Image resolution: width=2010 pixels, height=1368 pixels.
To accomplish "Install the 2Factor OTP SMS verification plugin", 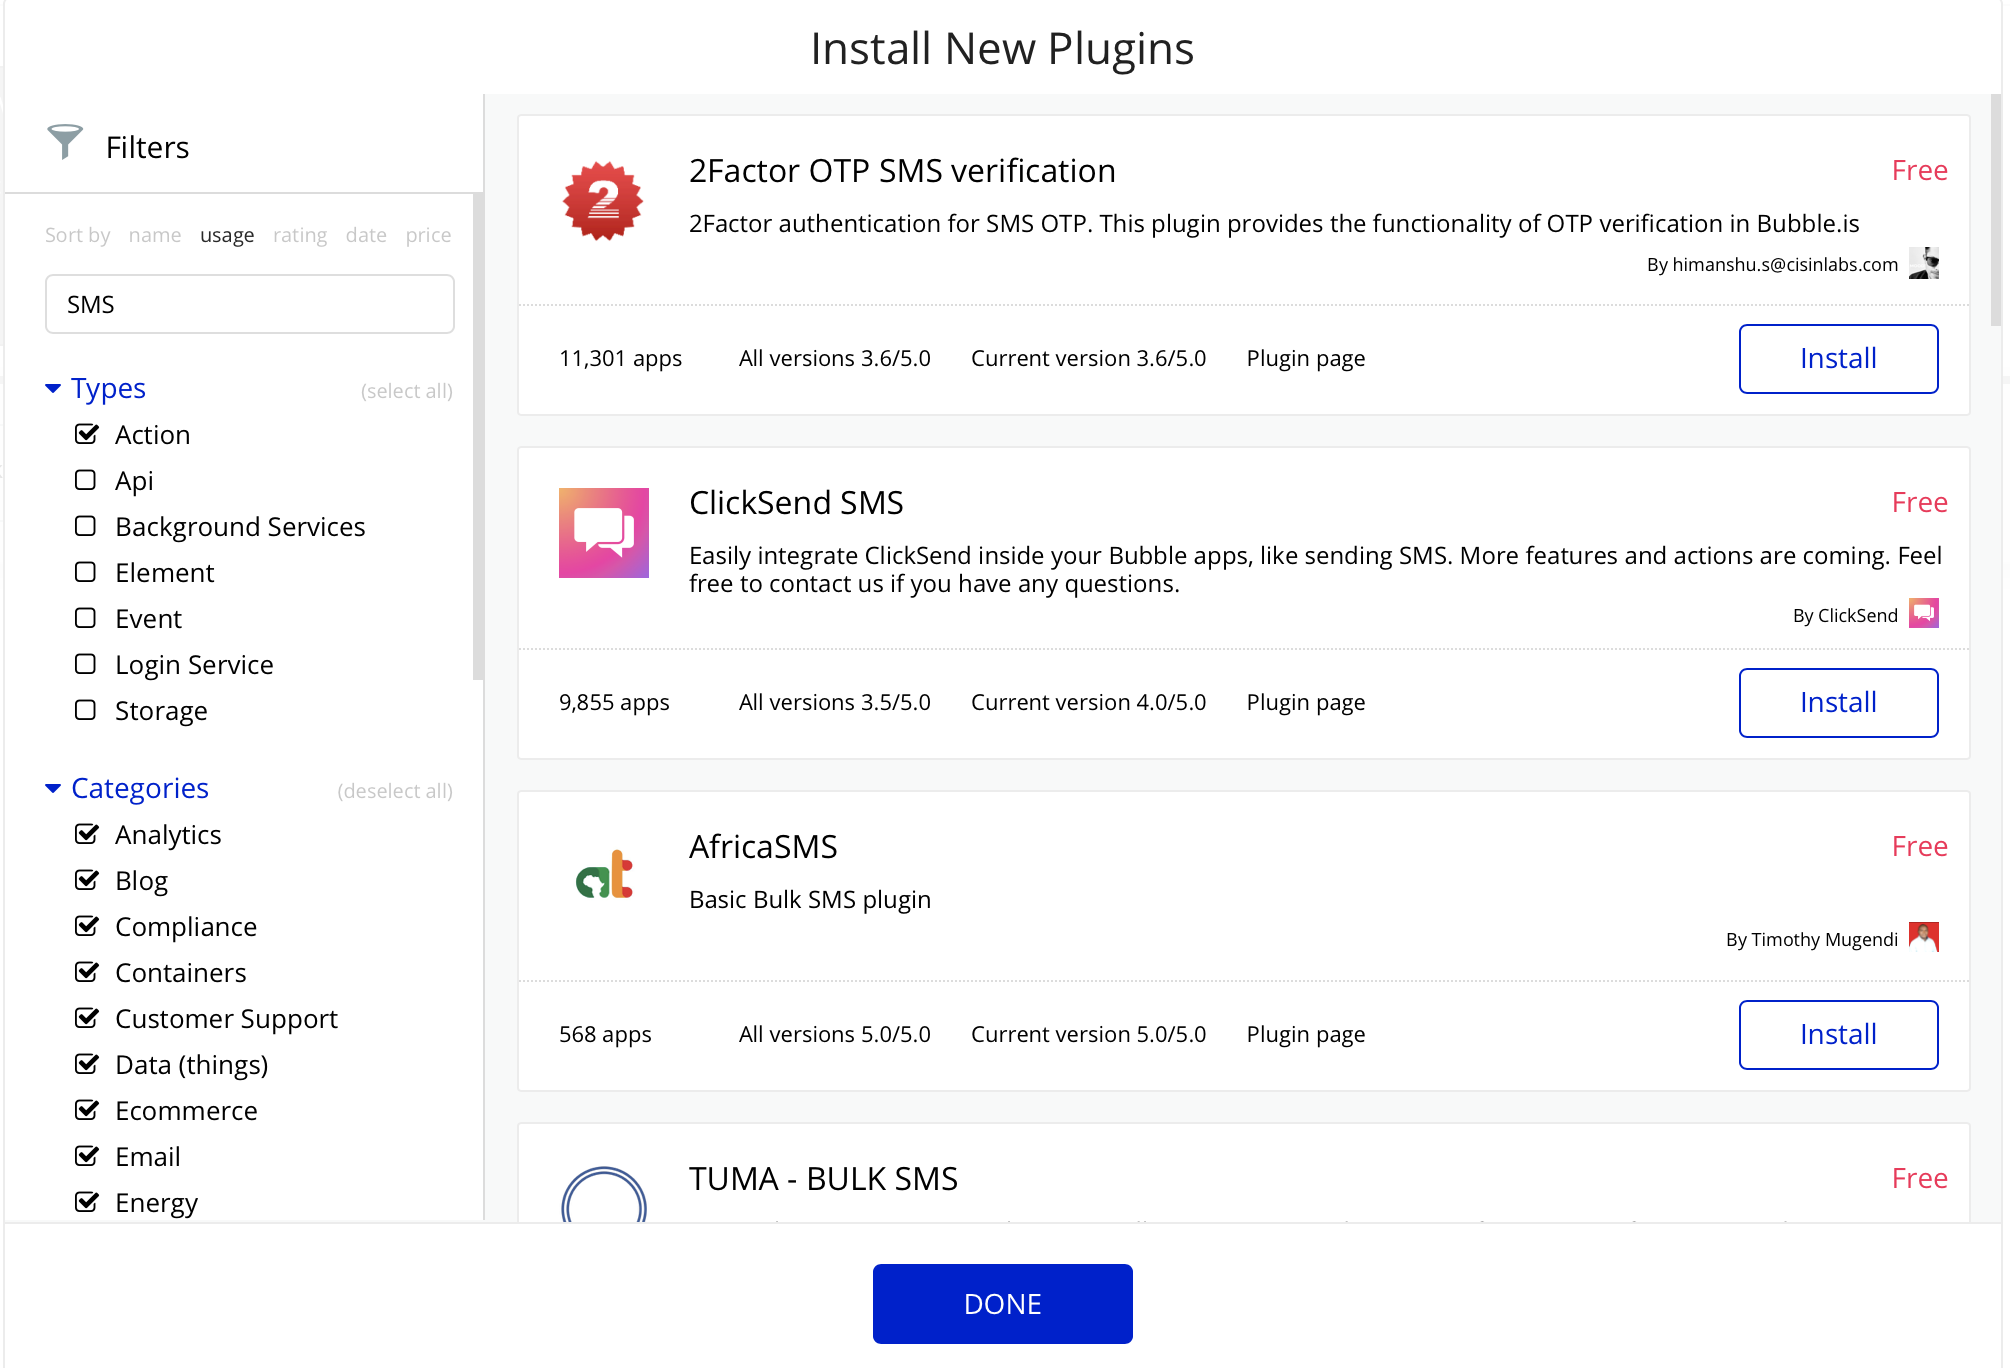I will (1838, 359).
